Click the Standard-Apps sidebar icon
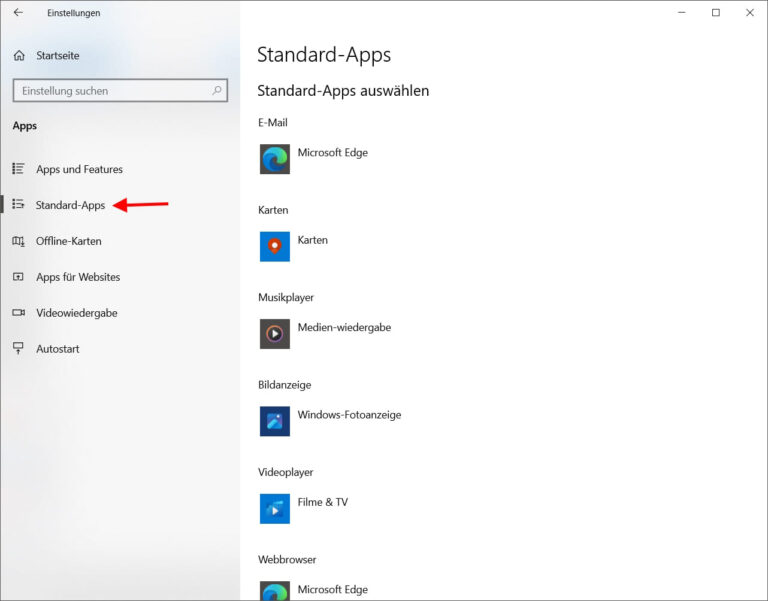Screen dimensions: 768x601 click(x=18, y=204)
